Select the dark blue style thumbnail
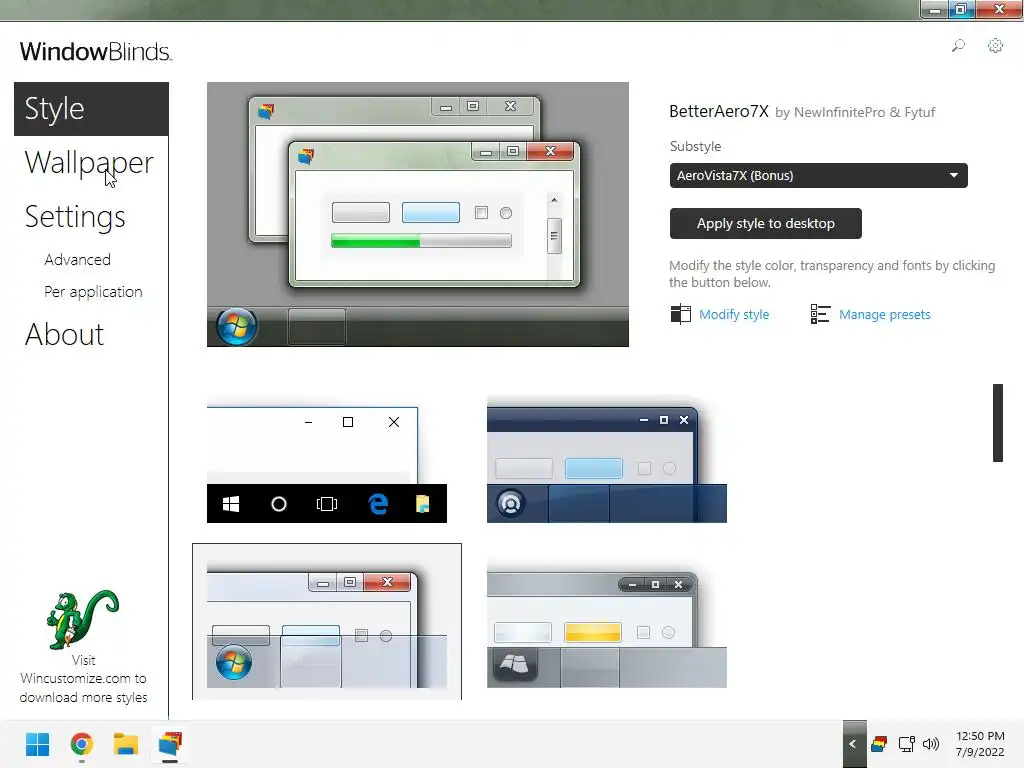 tap(607, 459)
